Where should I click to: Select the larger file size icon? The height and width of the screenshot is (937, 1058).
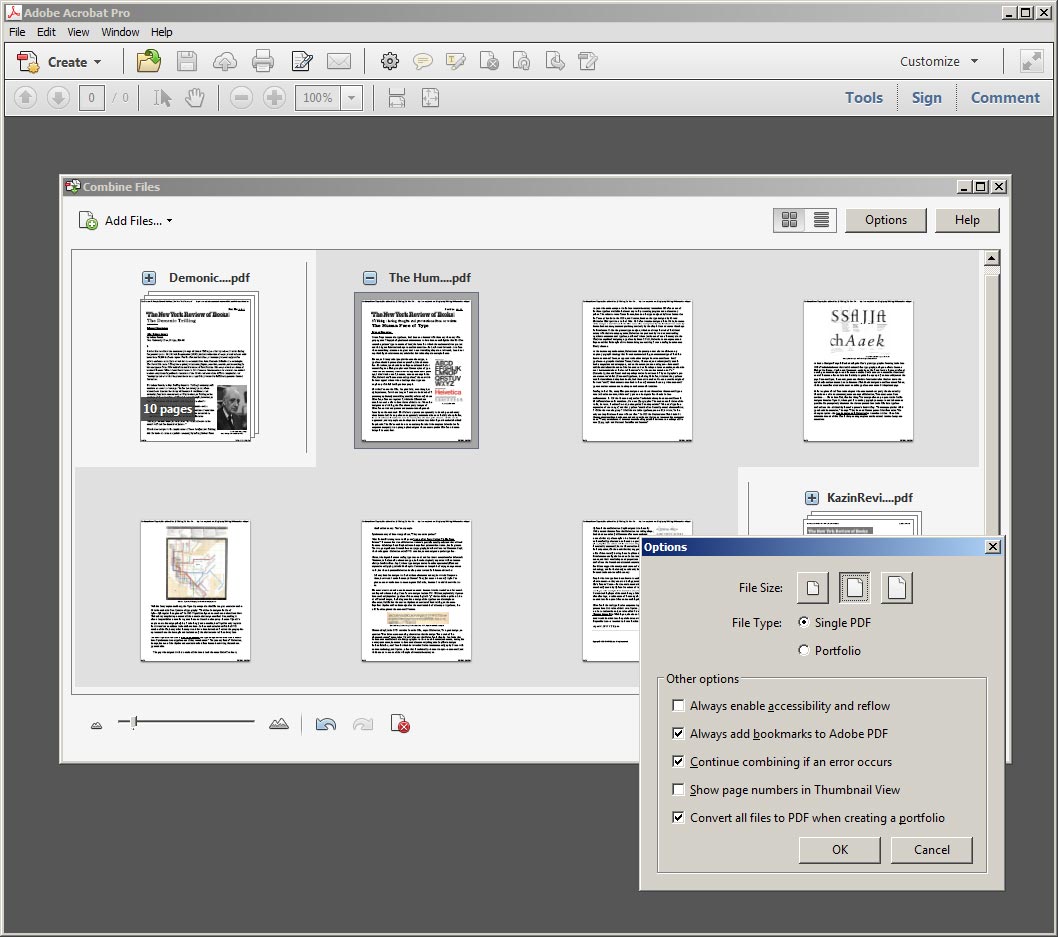click(x=897, y=588)
